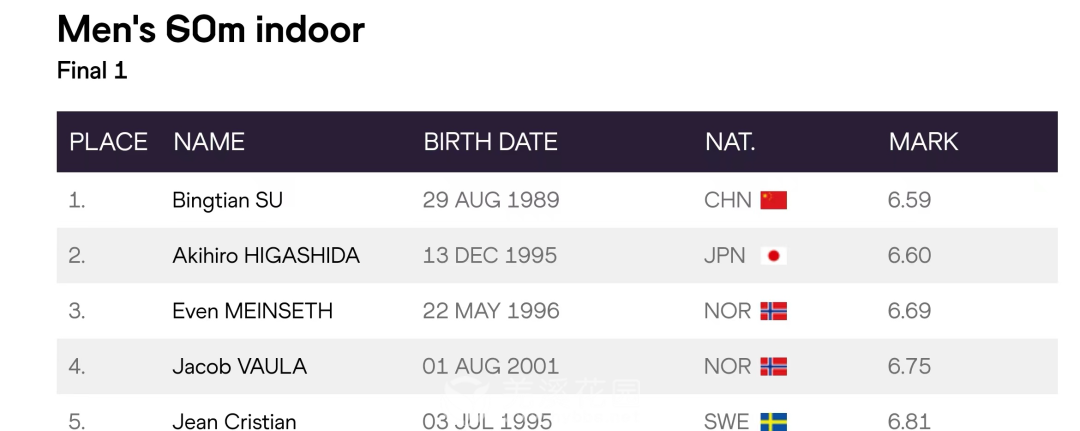The image size is (1080, 431).
Task: Click Sweden flag next to SWE
Action: (x=773, y=421)
